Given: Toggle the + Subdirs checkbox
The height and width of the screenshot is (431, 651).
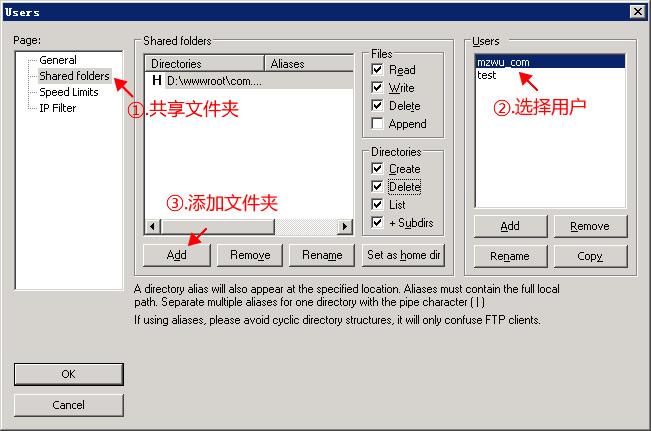Looking at the screenshot, I should (377, 223).
